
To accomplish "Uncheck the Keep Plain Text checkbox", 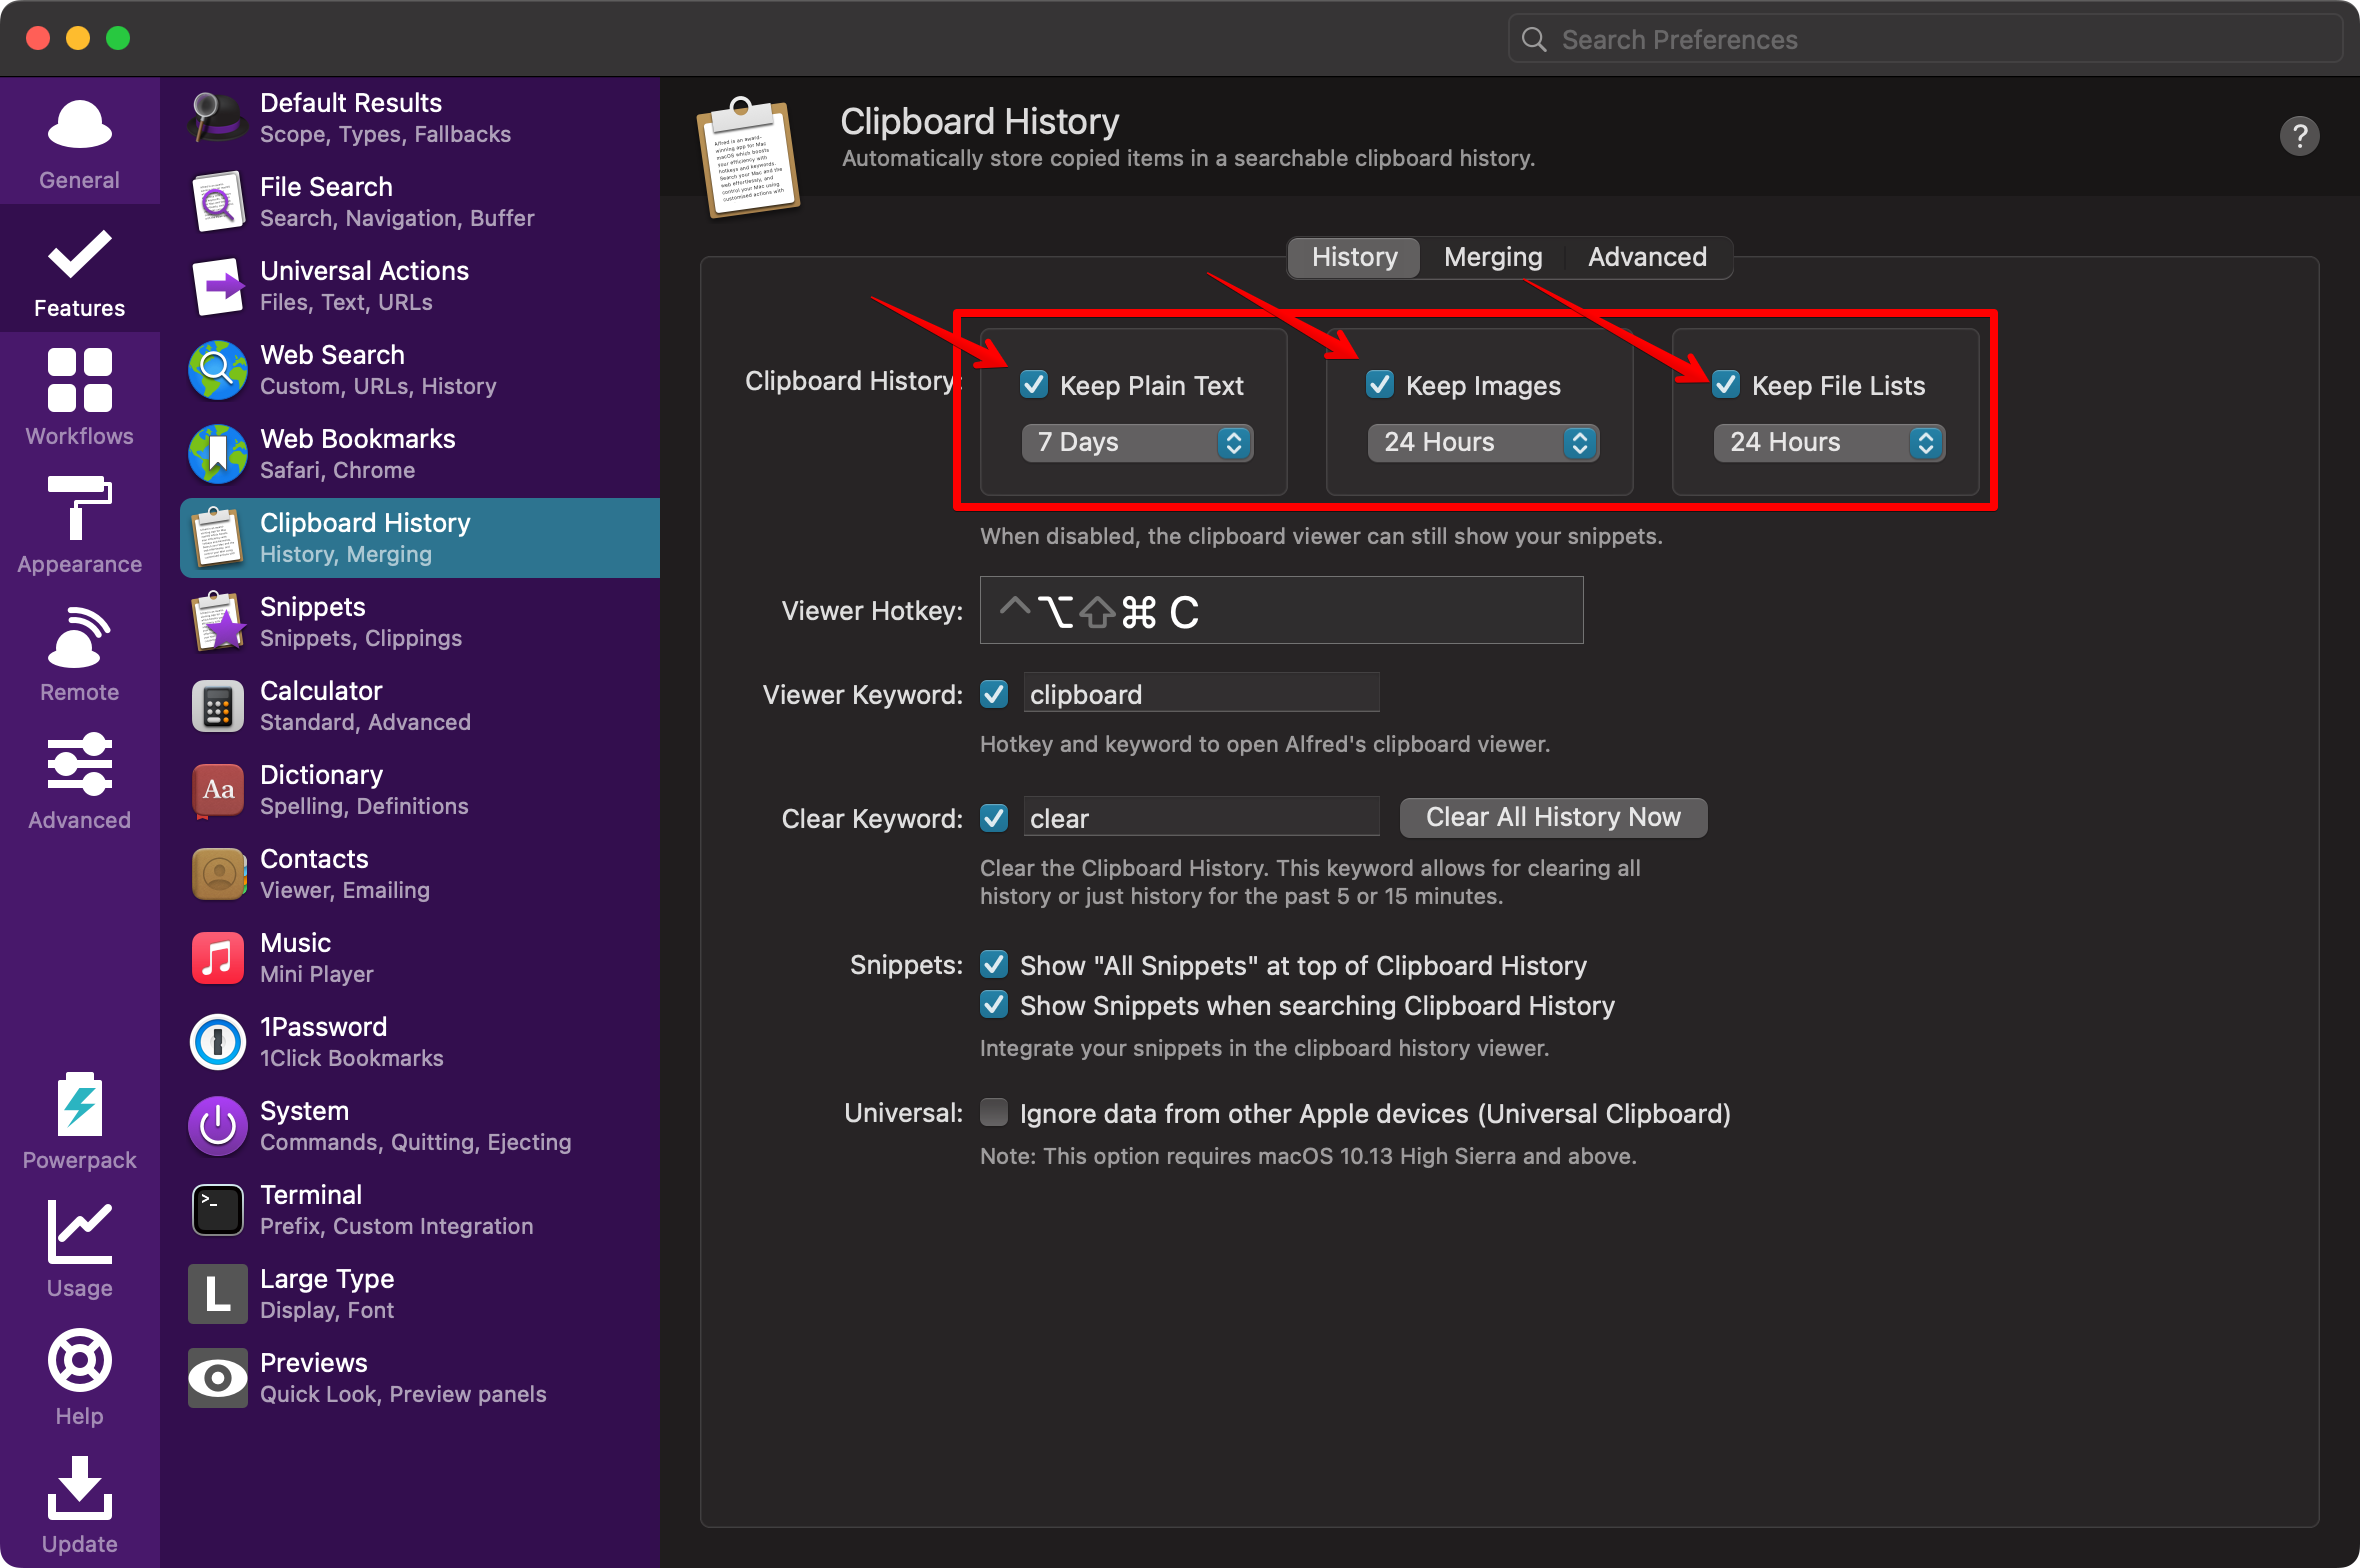I will pos(1033,385).
